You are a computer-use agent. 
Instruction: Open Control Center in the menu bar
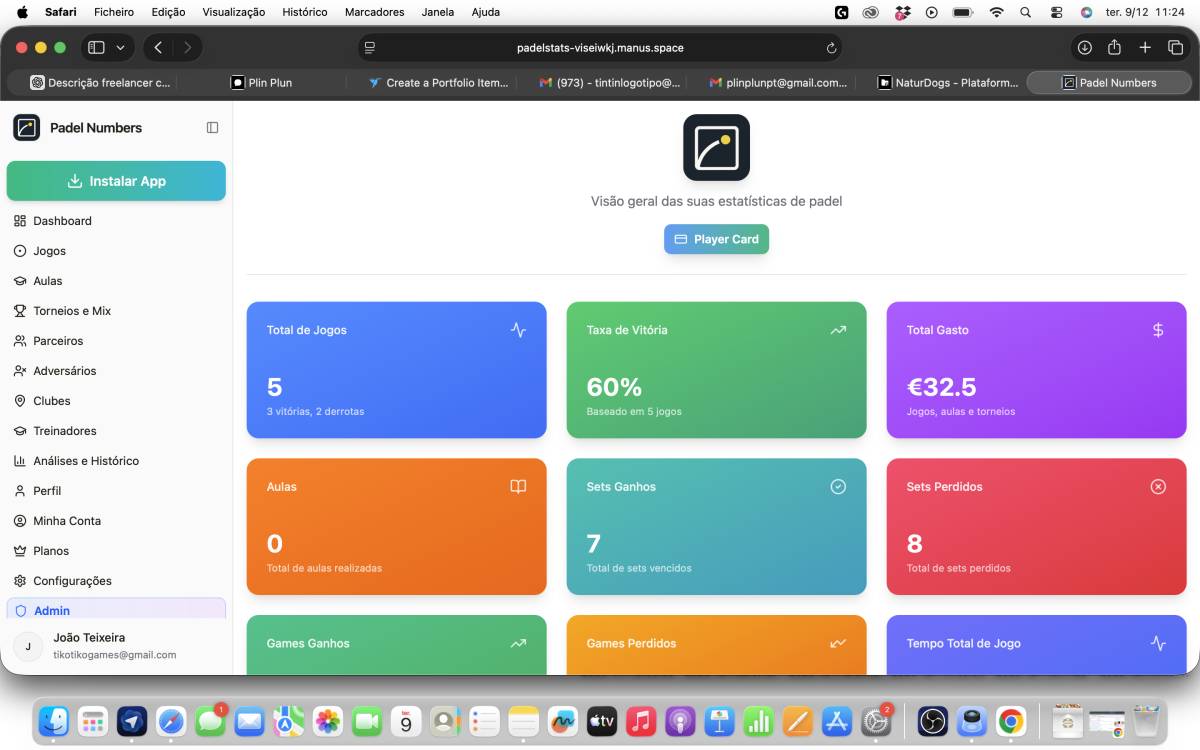pyautogui.click(x=1056, y=12)
